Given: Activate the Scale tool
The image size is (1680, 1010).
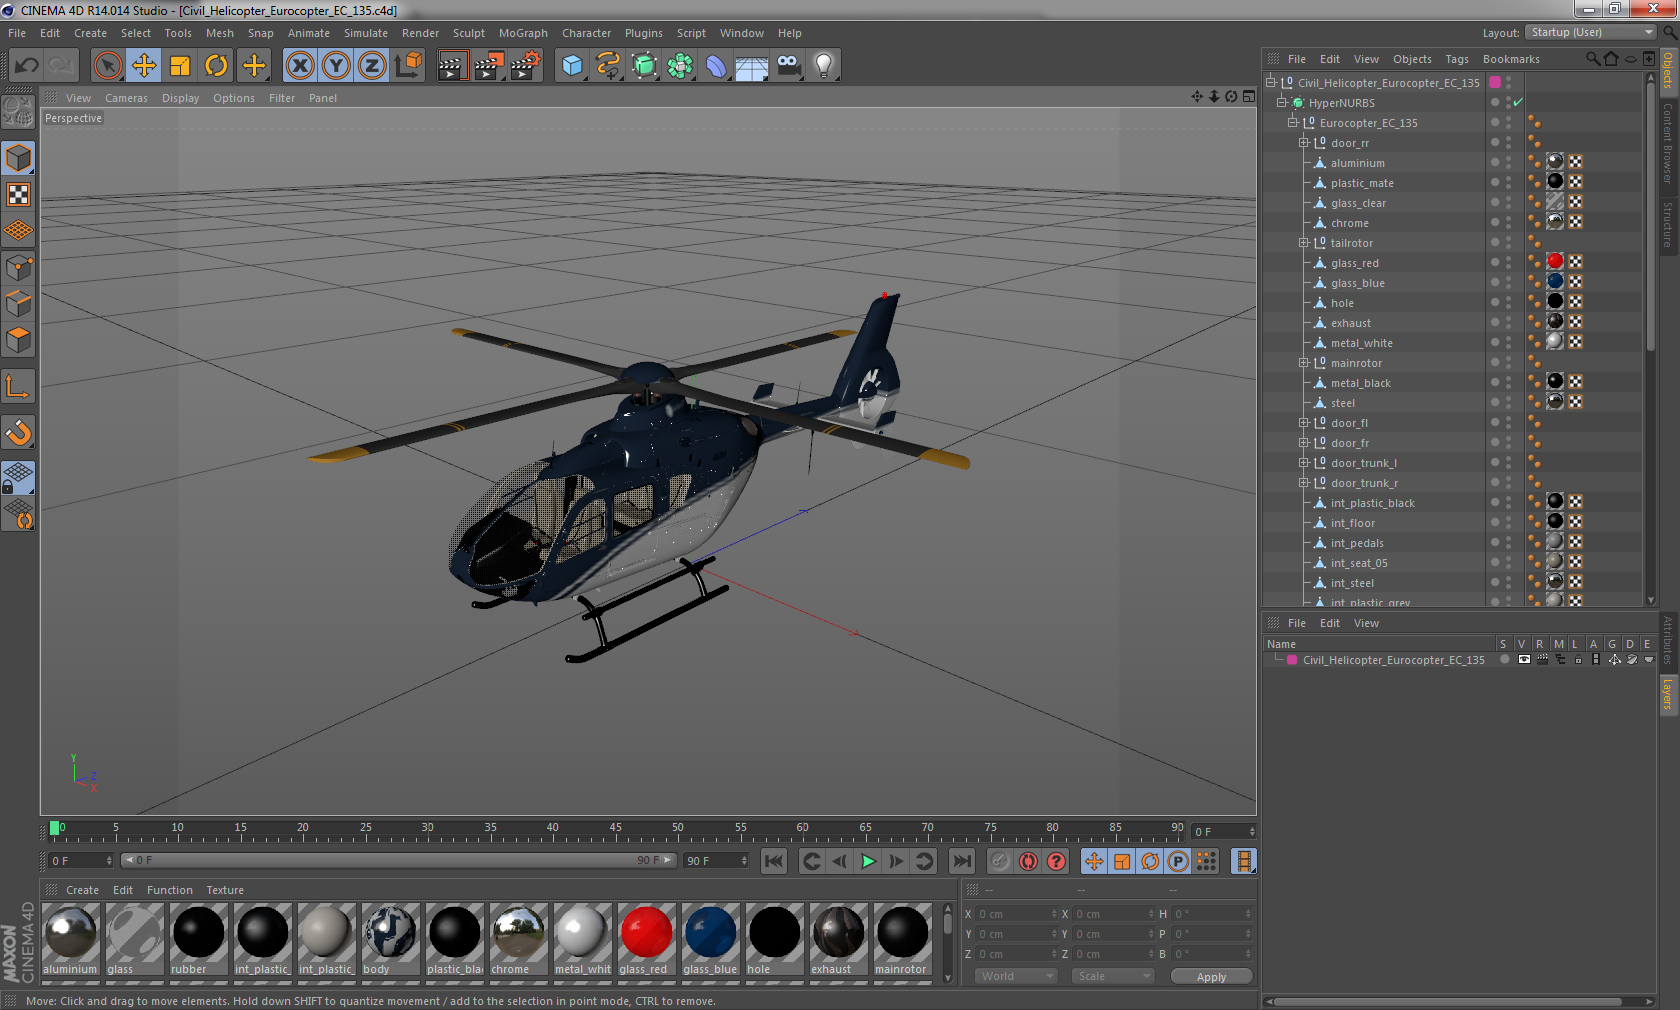Looking at the screenshot, I should click(x=180, y=66).
